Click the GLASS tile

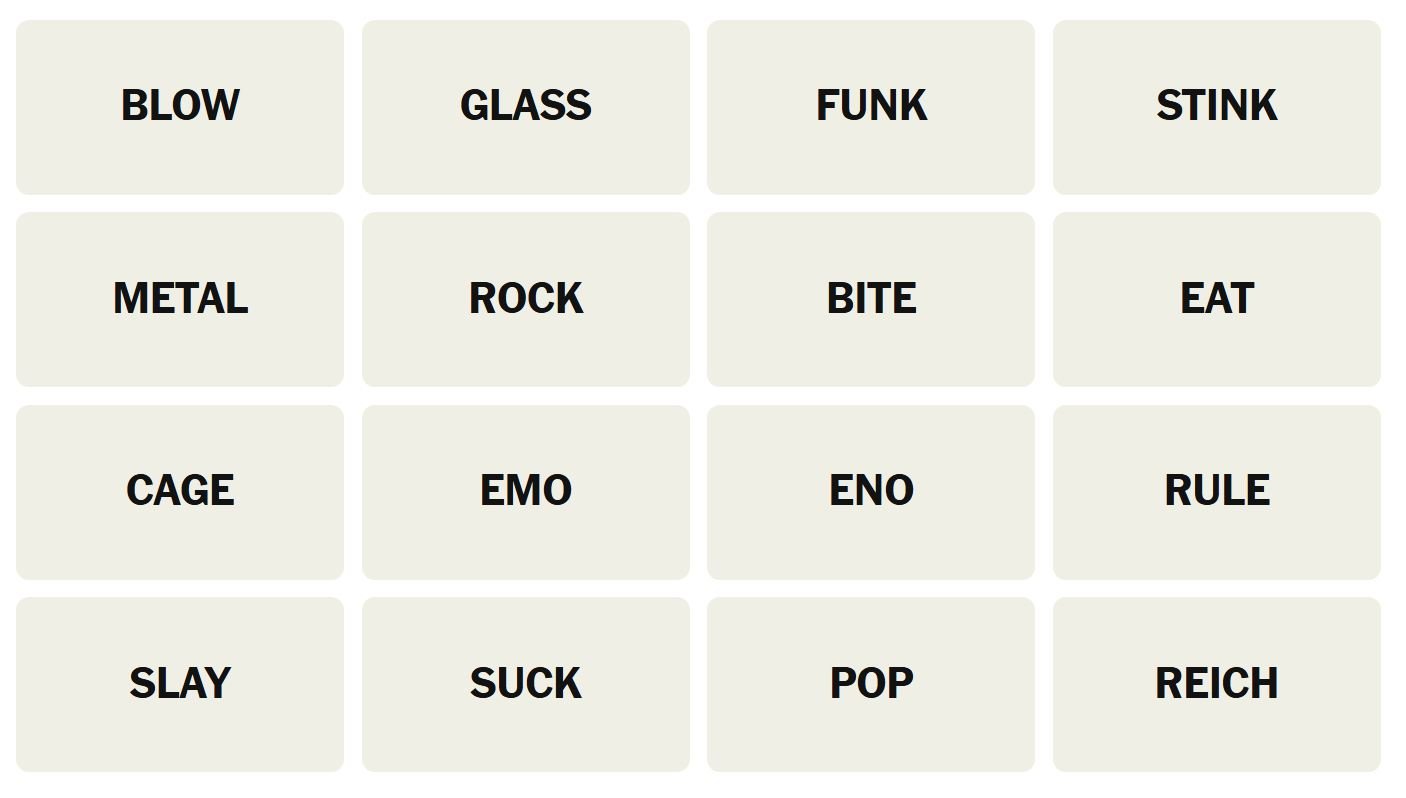tap(525, 107)
